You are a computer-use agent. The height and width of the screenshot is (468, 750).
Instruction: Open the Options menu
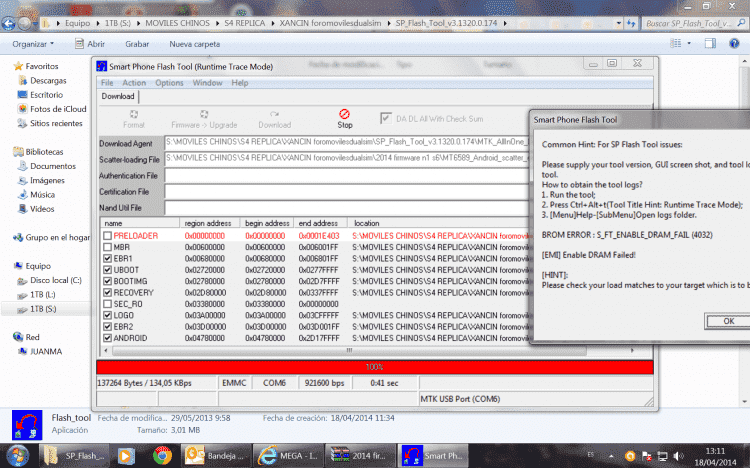169,83
